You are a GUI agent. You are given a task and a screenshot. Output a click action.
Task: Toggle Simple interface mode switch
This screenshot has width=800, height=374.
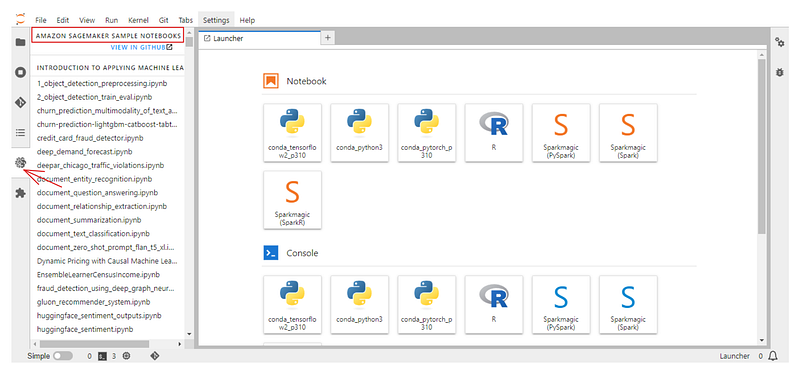pyautogui.click(x=63, y=356)
